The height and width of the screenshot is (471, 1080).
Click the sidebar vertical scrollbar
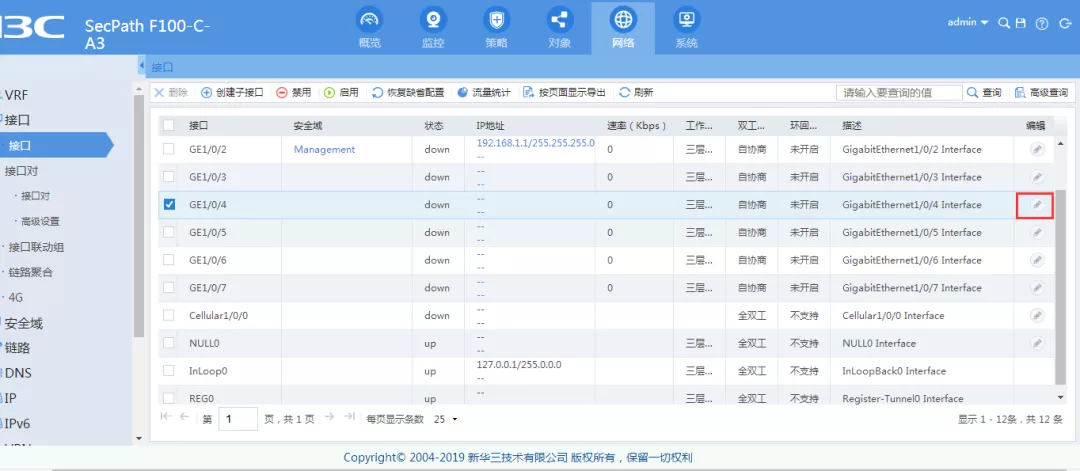138,216
